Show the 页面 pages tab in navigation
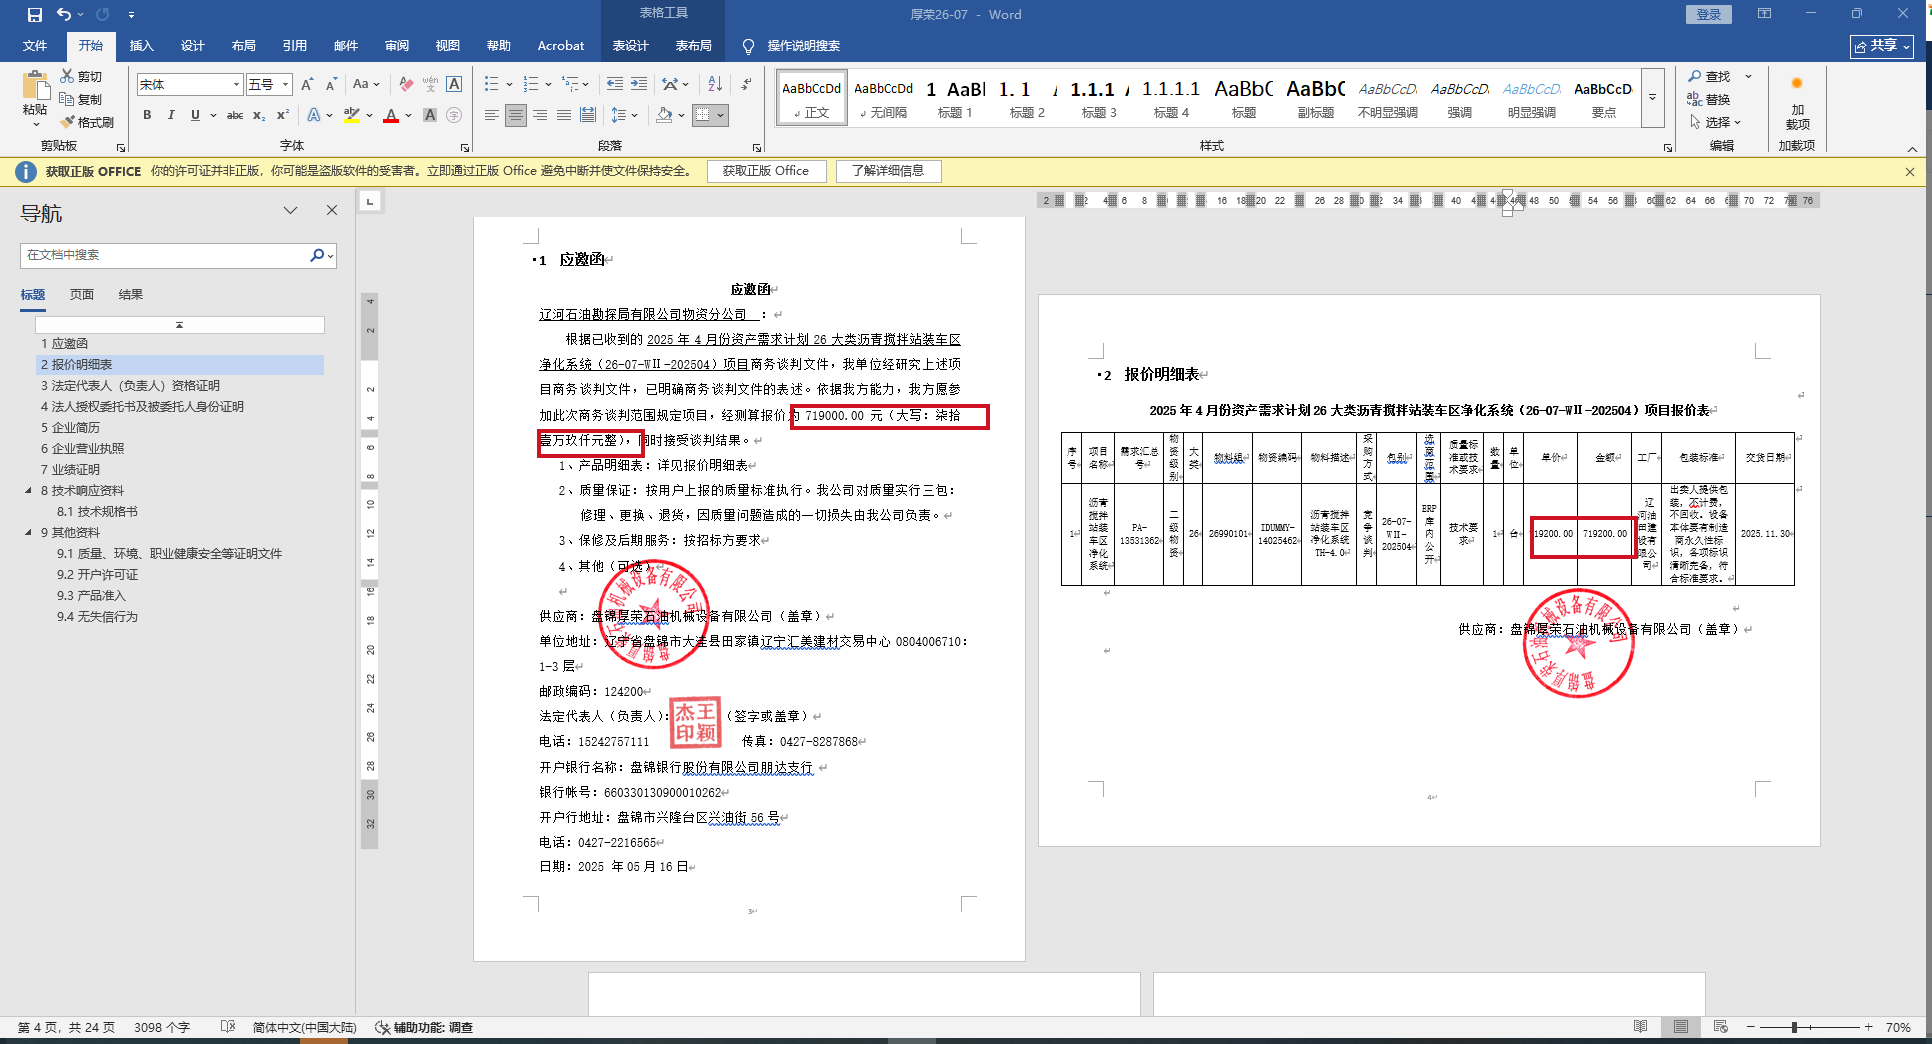The width and height of the screenshot is (1932, 1044). click(82, 295)
